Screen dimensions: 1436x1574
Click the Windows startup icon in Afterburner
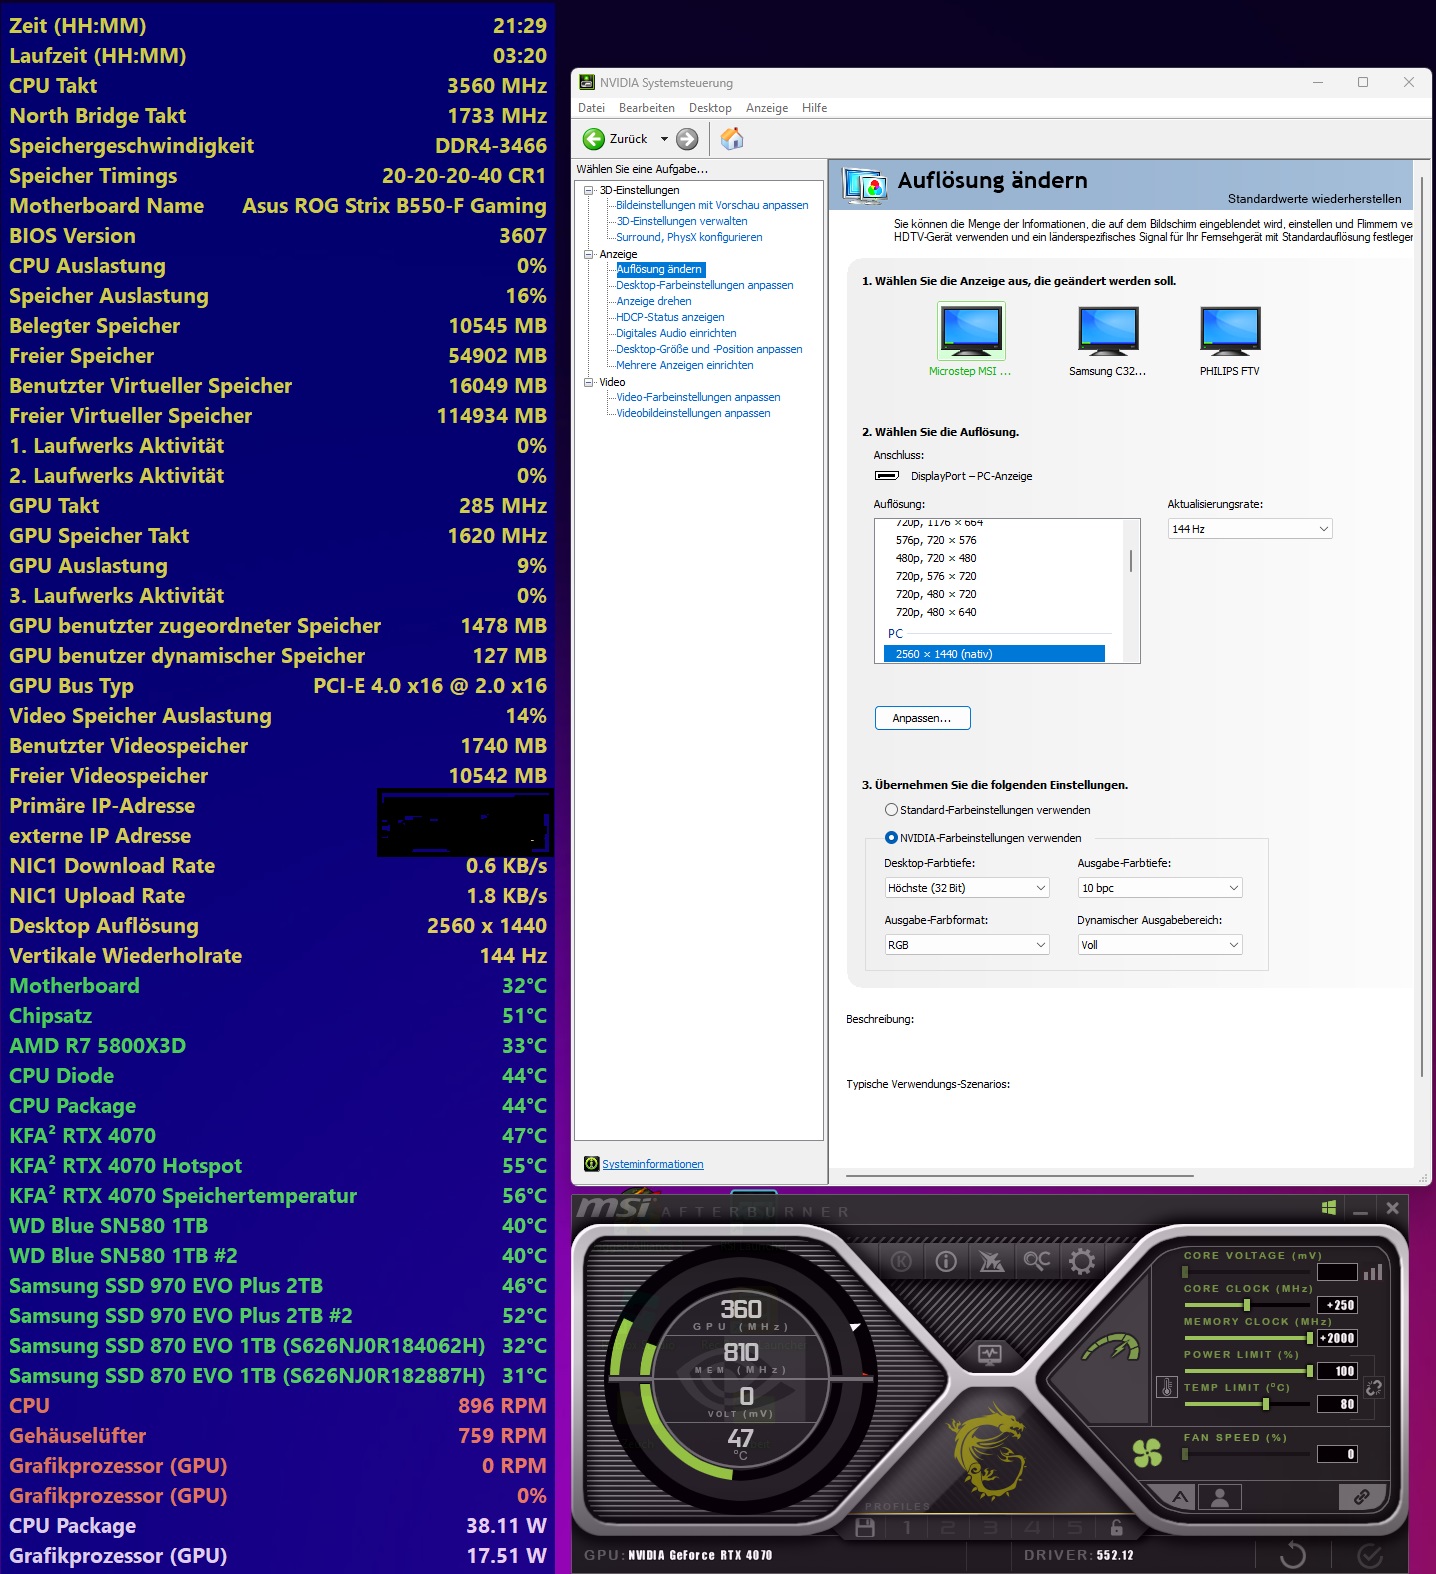(1329, 1208)
